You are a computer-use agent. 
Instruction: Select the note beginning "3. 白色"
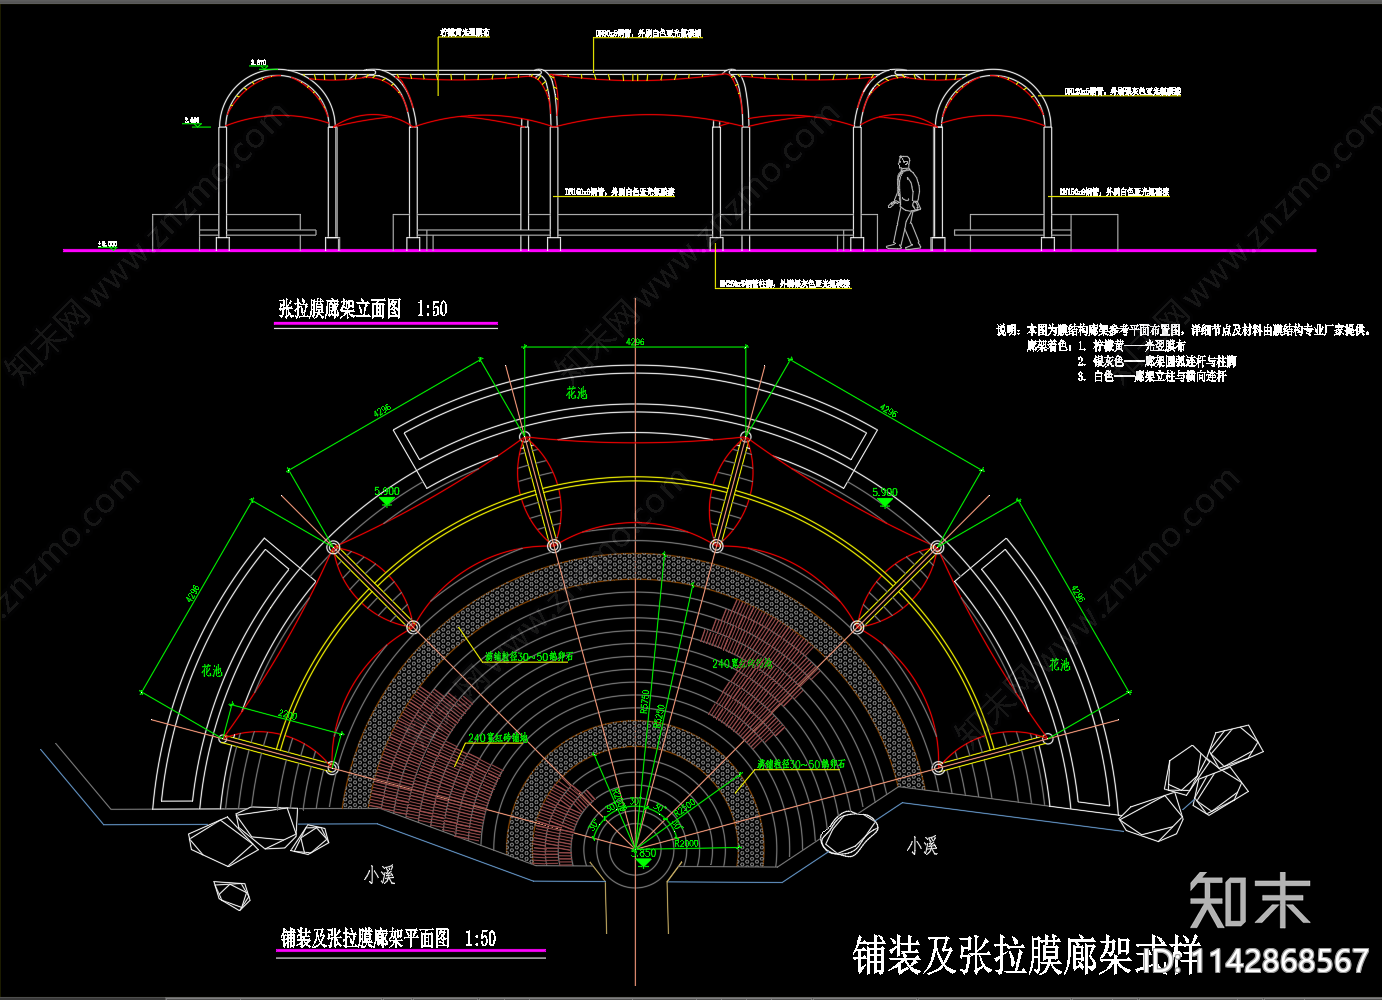click(x=1151, y=376)
